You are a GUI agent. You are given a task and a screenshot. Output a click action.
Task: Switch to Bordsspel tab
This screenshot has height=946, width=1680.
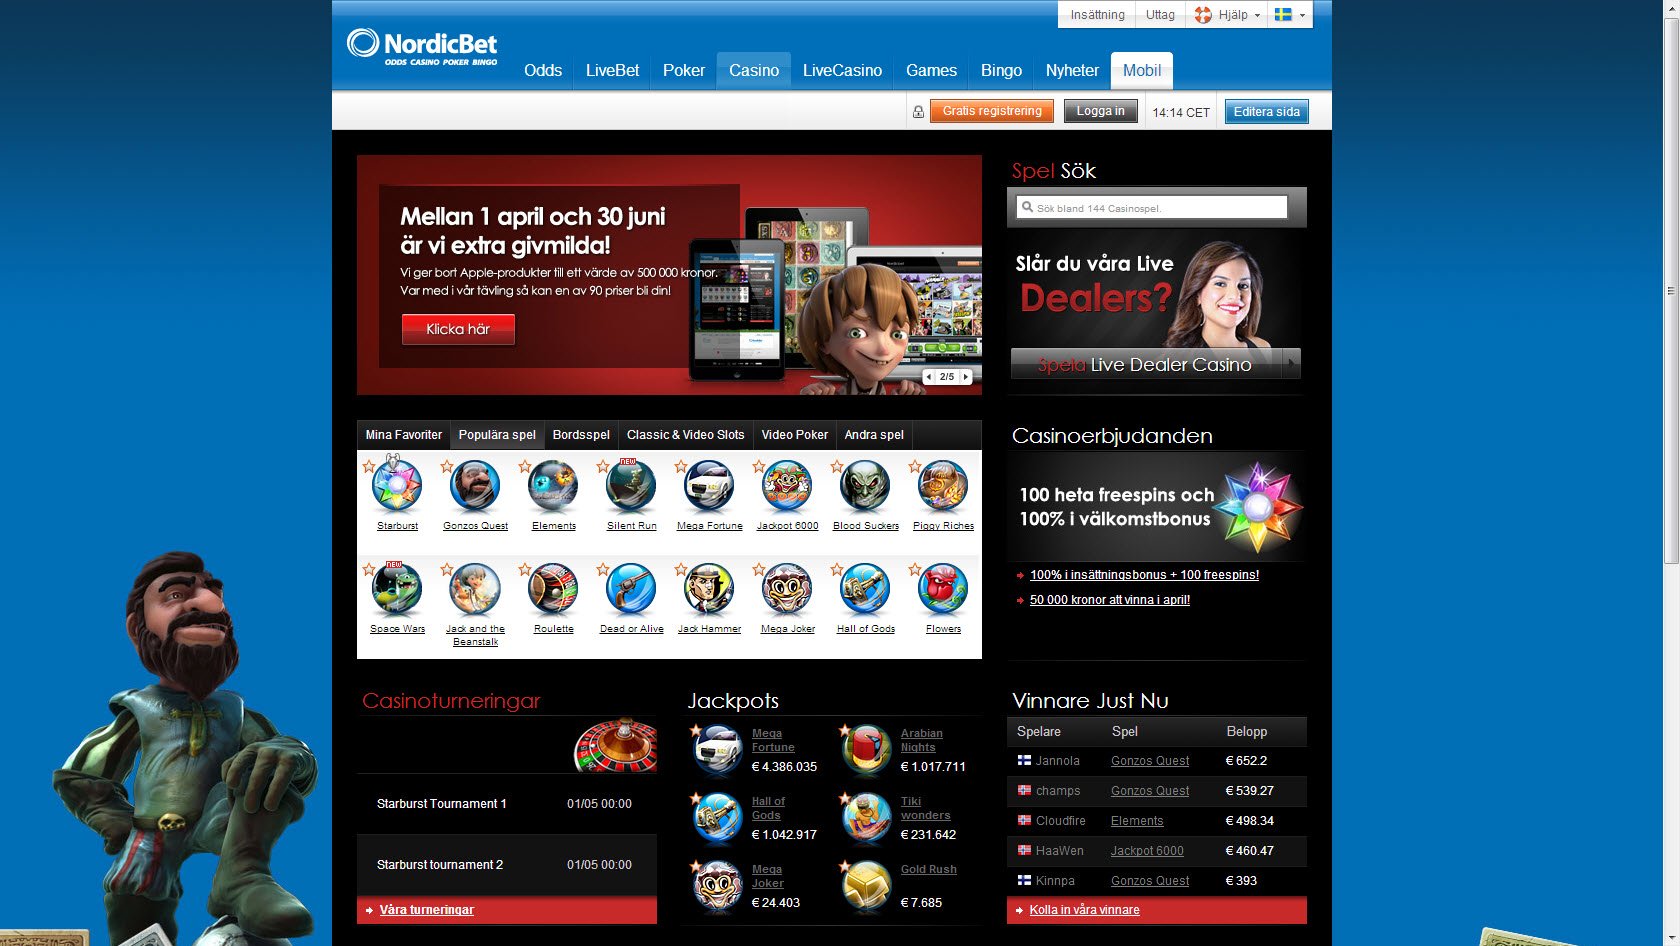tap(581, 435)
